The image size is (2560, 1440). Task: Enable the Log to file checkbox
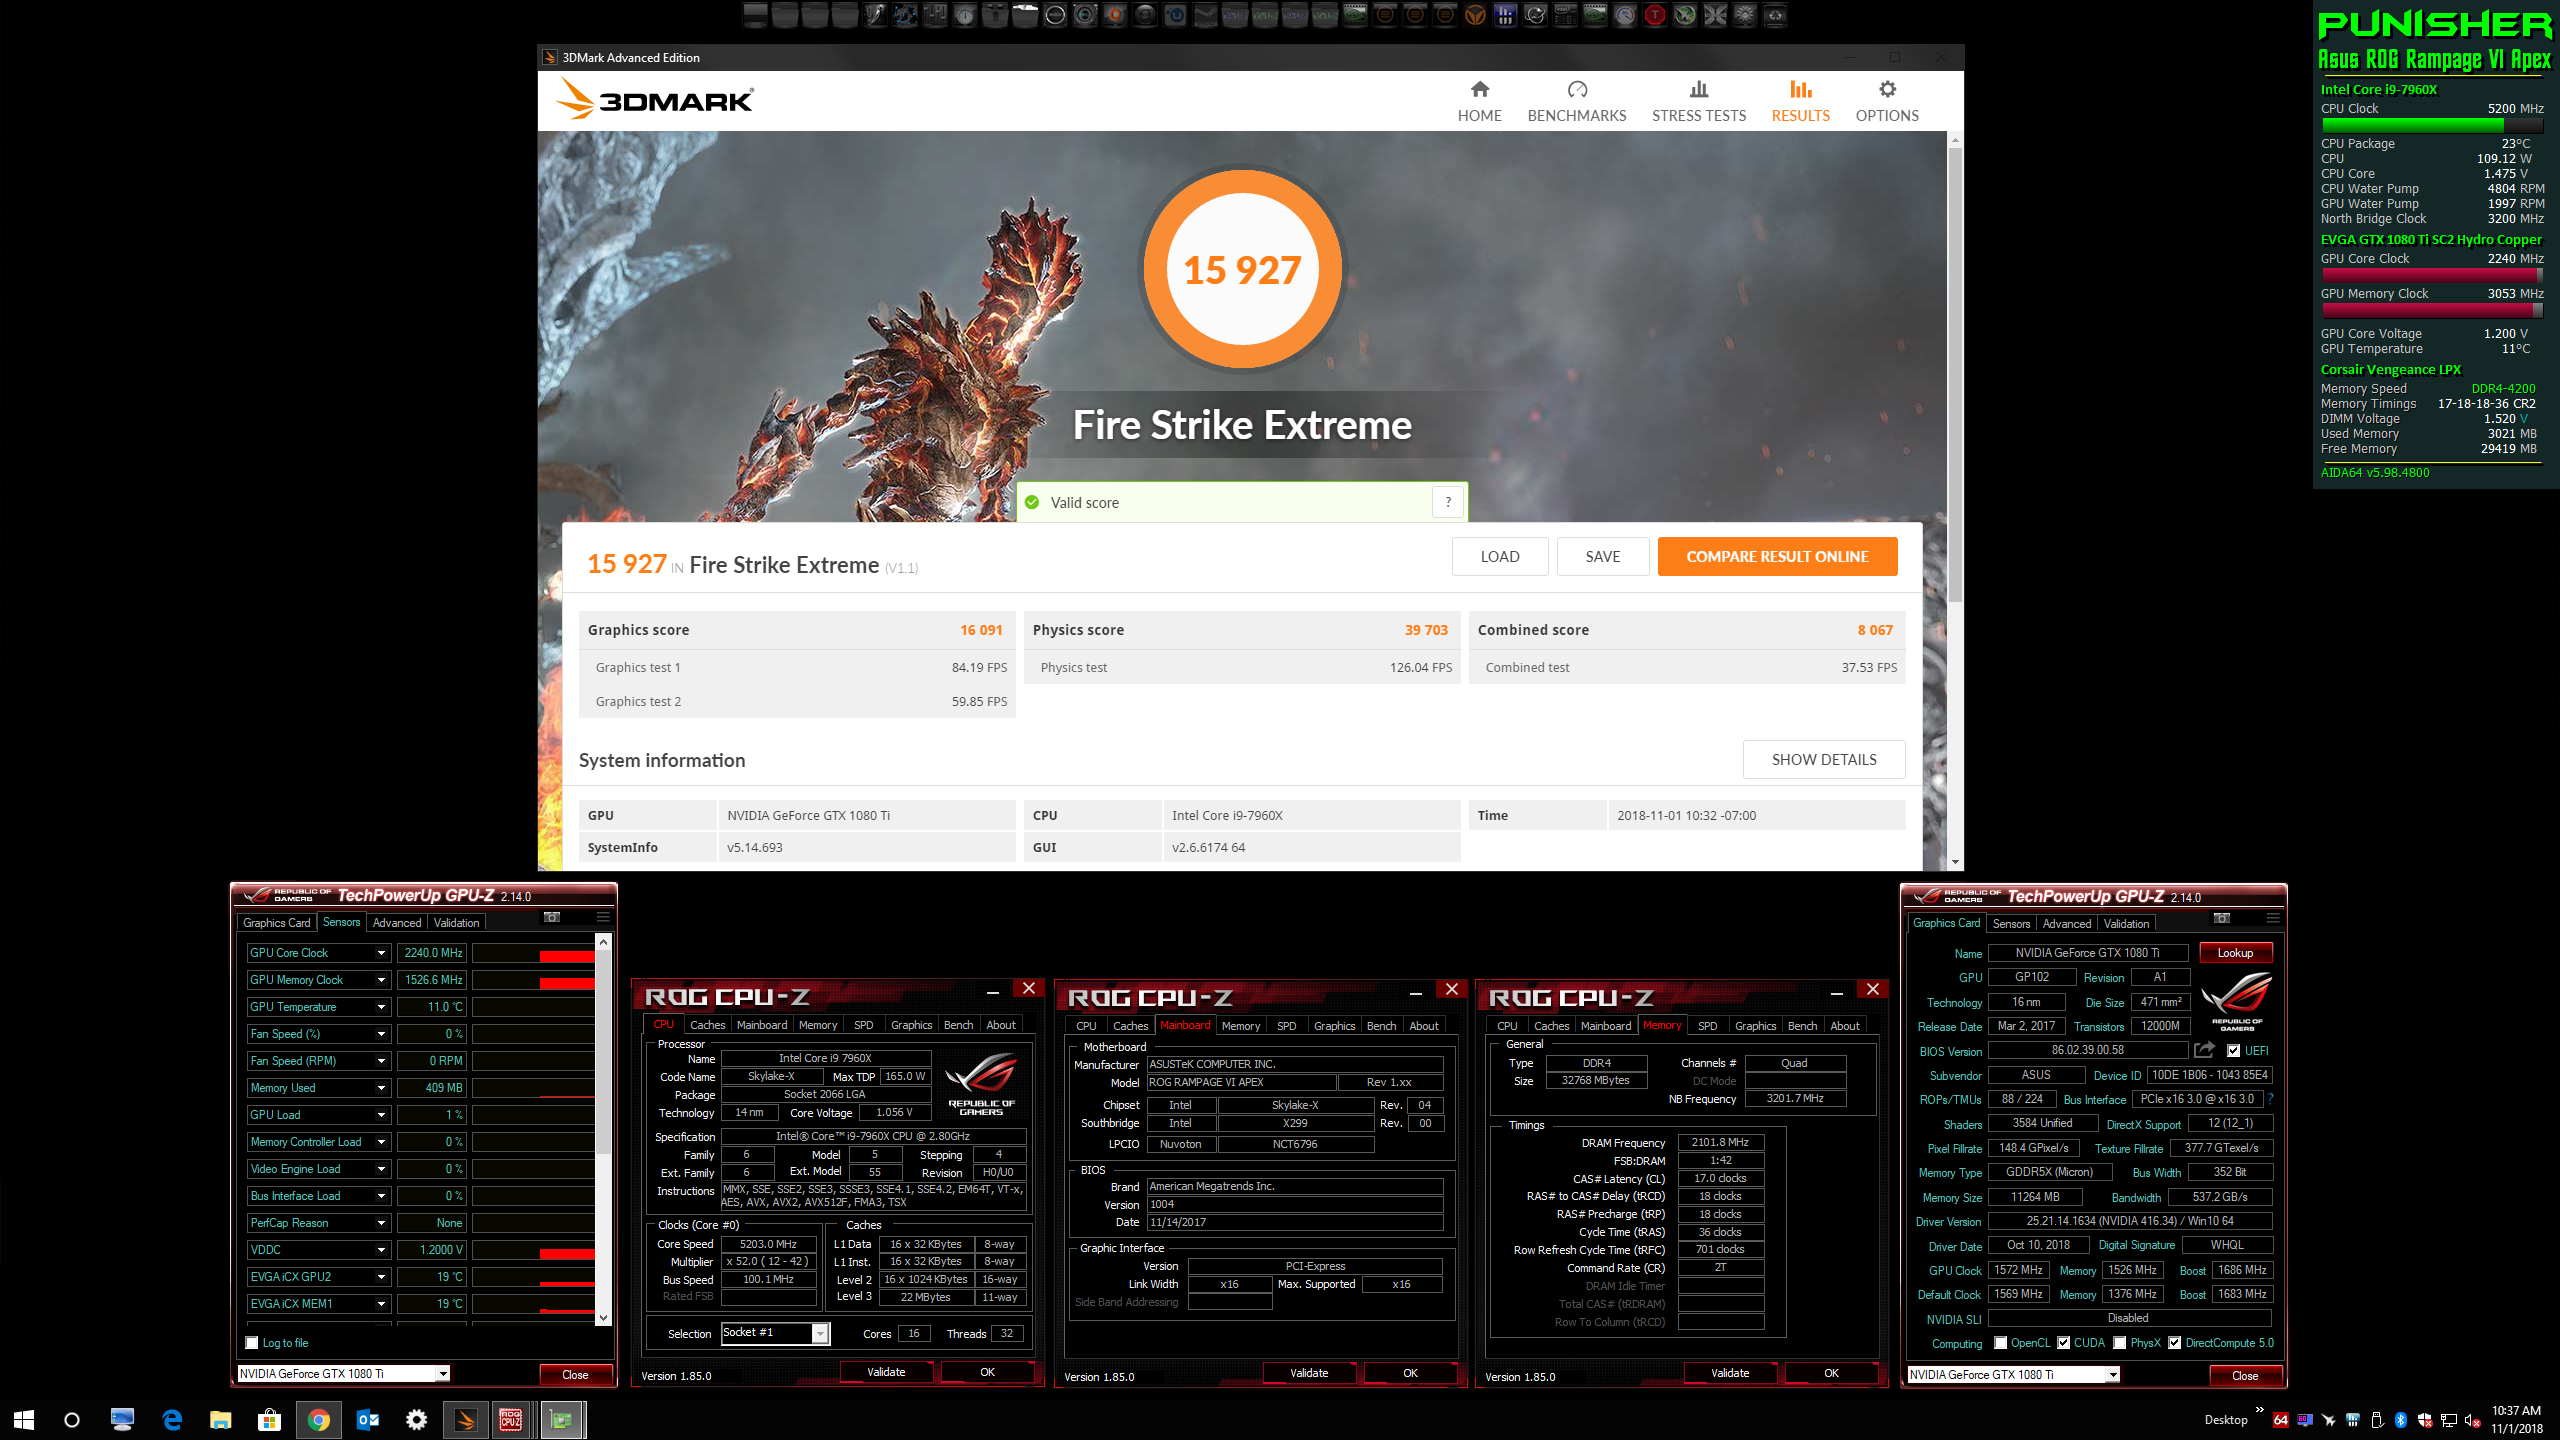point(252,1343)
